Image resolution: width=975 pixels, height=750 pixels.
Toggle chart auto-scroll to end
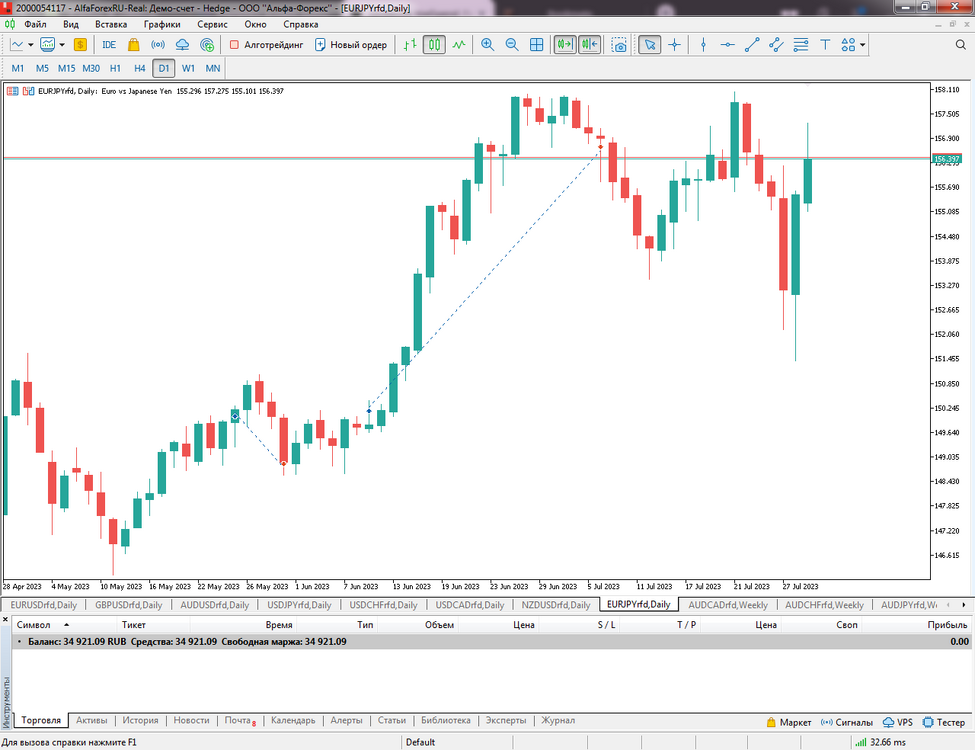coord(565,45)
